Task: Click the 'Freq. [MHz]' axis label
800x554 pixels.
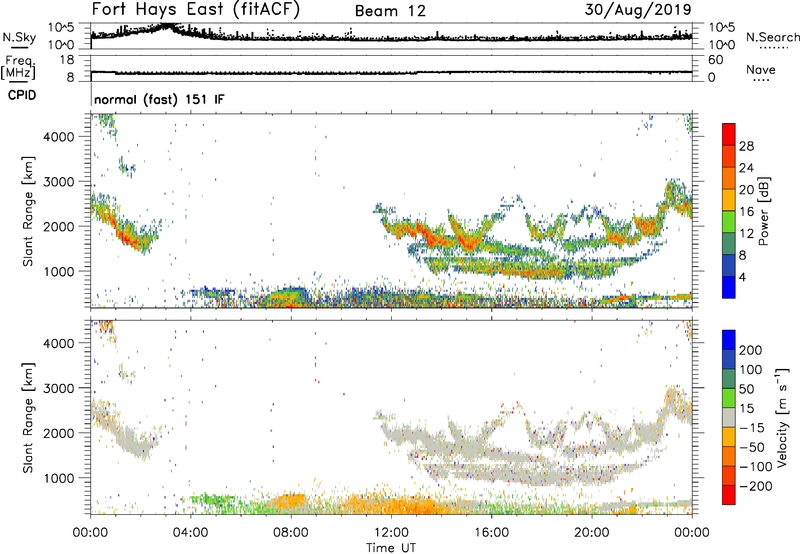Action: tap(18, 67)
